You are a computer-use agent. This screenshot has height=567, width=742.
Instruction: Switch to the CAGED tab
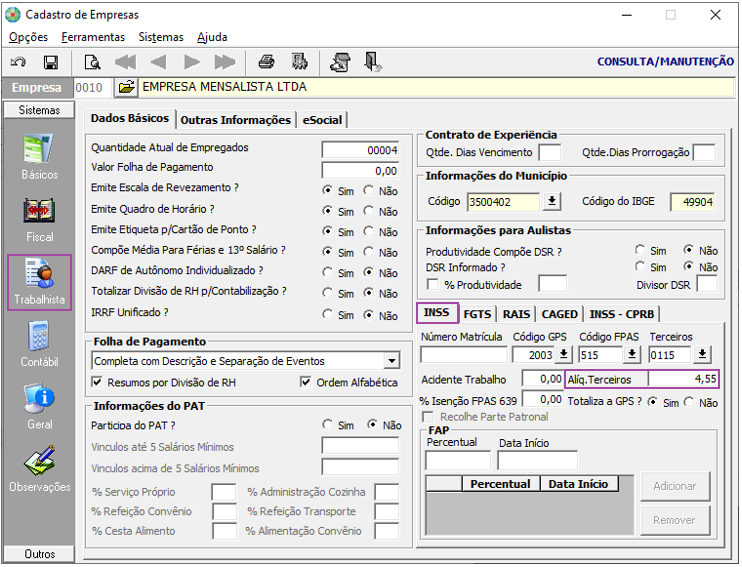click(x=560, y=314)
